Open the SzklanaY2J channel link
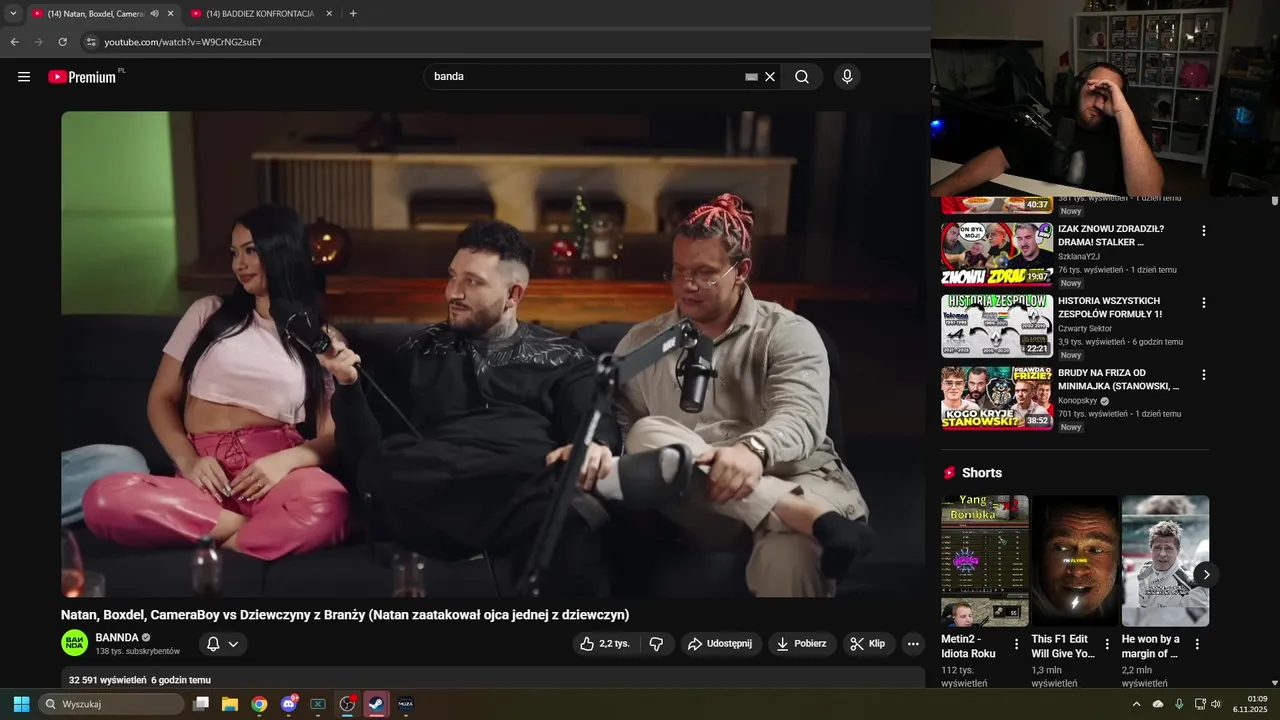This screenshot has height=720, width=1280. click(1079, 256)
